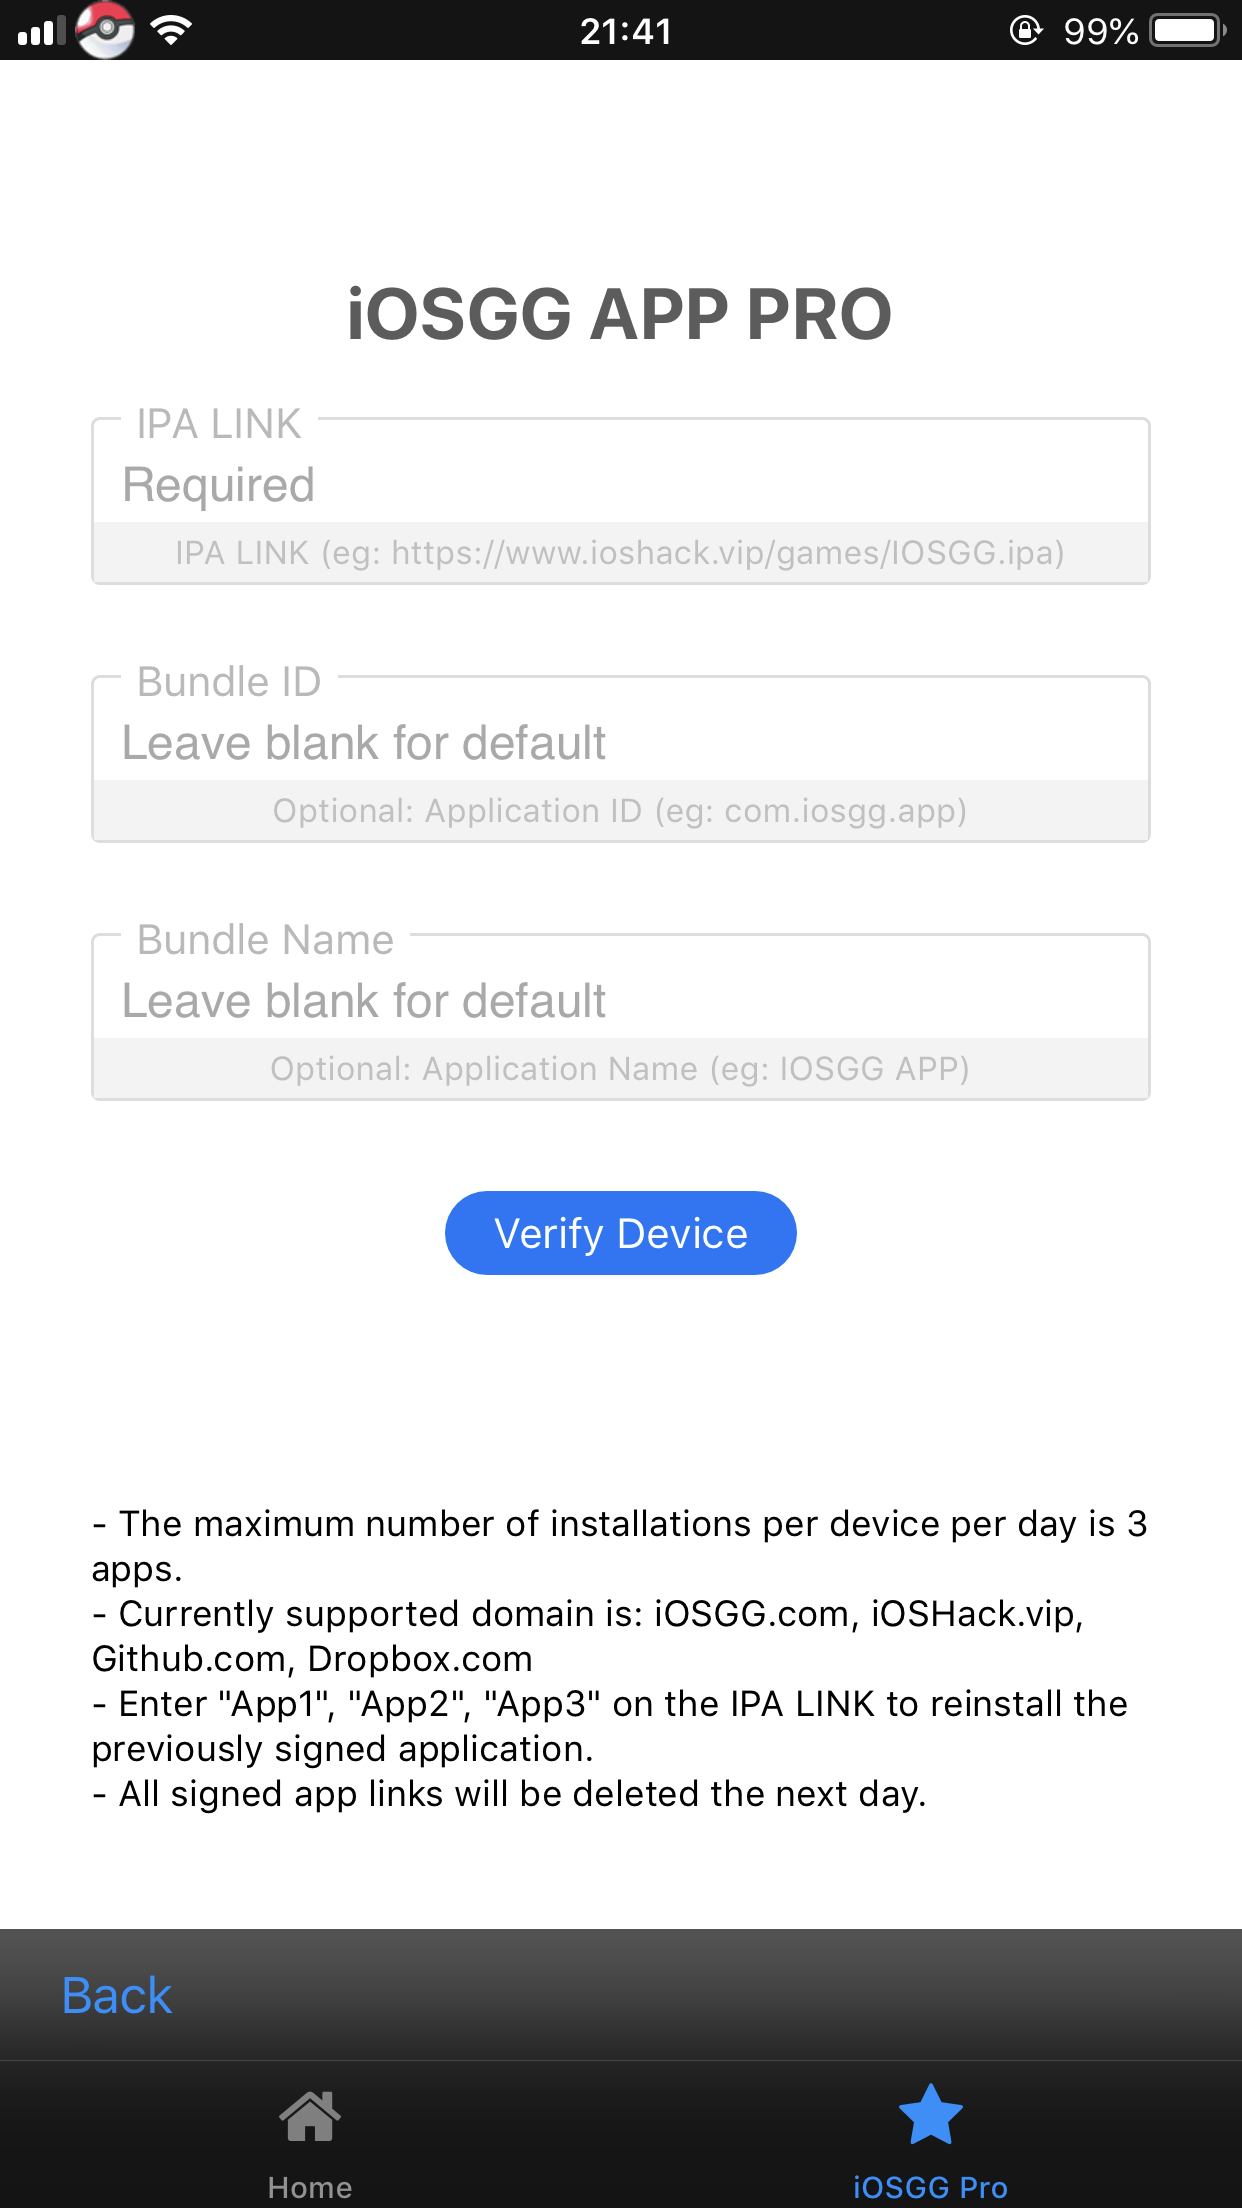The image size is (1242, 2208).
Task: Focus the Bundle ID input field
Action: (621, 743)
